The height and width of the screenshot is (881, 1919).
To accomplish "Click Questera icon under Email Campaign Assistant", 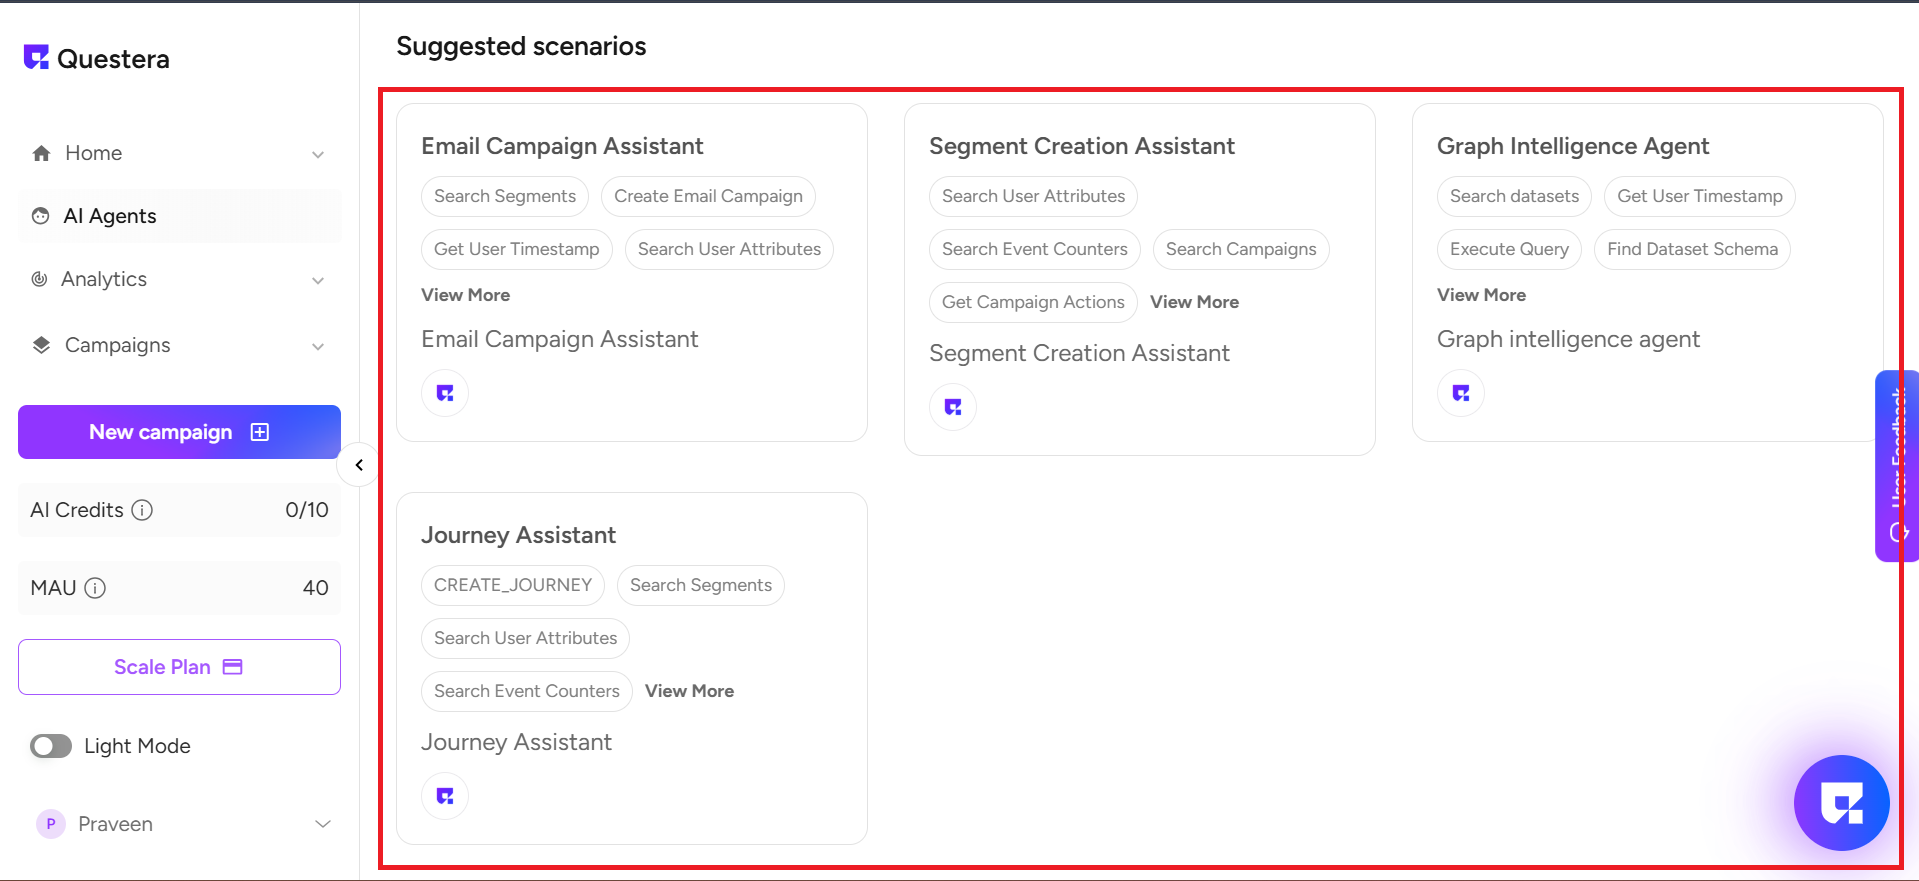I will click(445, 393).
